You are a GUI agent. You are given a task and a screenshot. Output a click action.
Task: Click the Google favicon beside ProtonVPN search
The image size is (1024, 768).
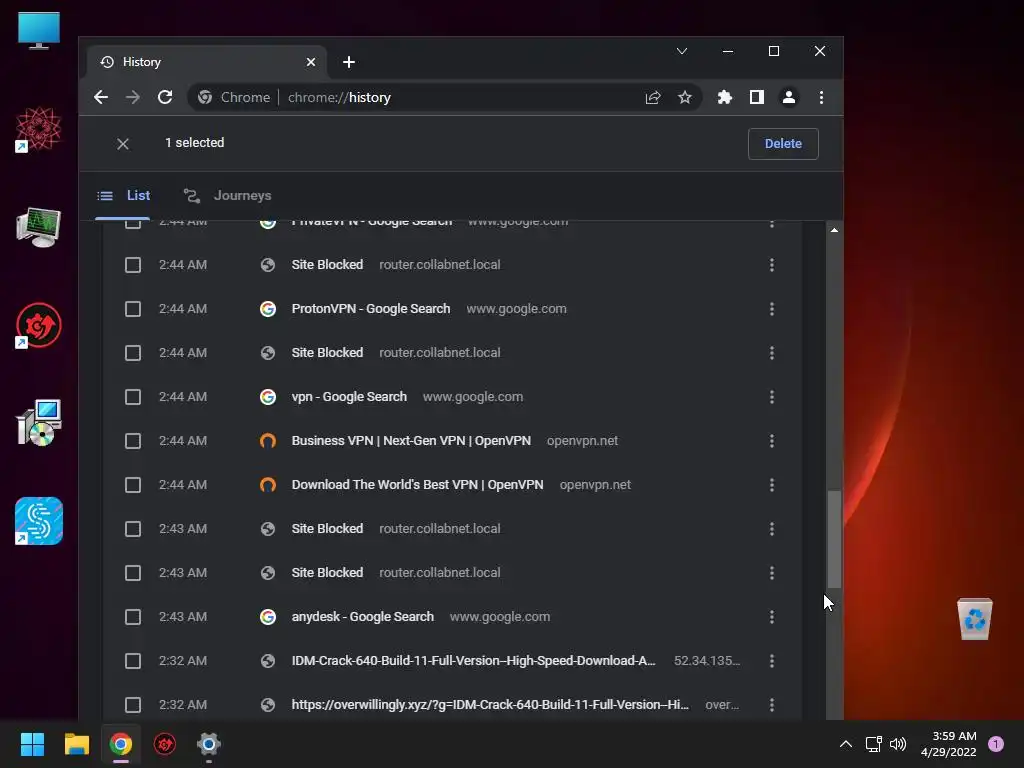point(268,309)
